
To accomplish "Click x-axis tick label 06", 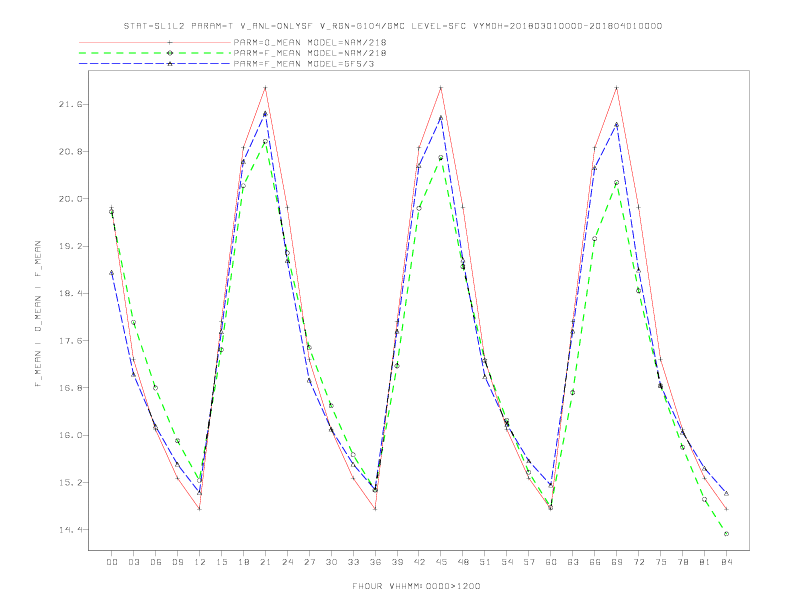I will pyautogui.click(x=156, y=562).
